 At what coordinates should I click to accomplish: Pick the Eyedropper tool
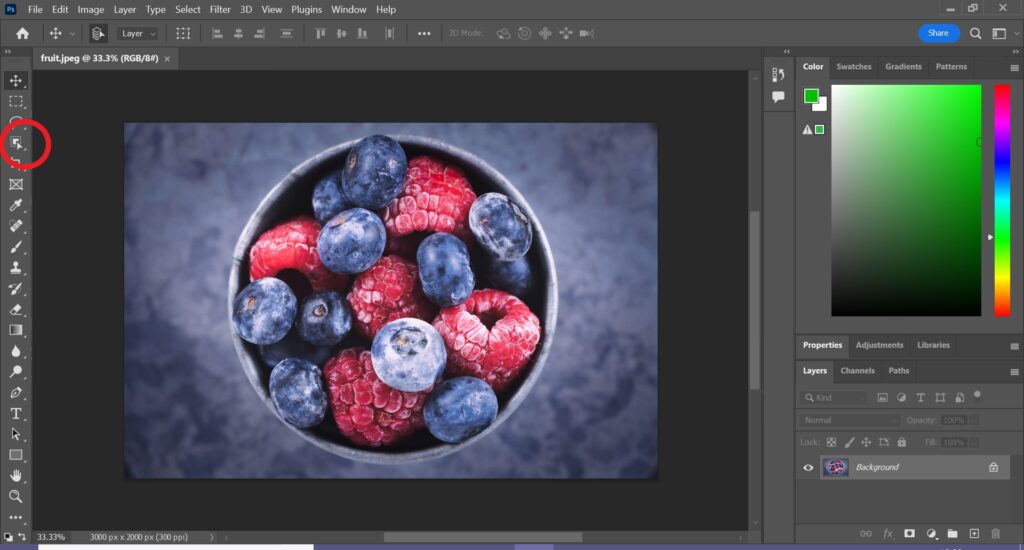click(16, 205)
